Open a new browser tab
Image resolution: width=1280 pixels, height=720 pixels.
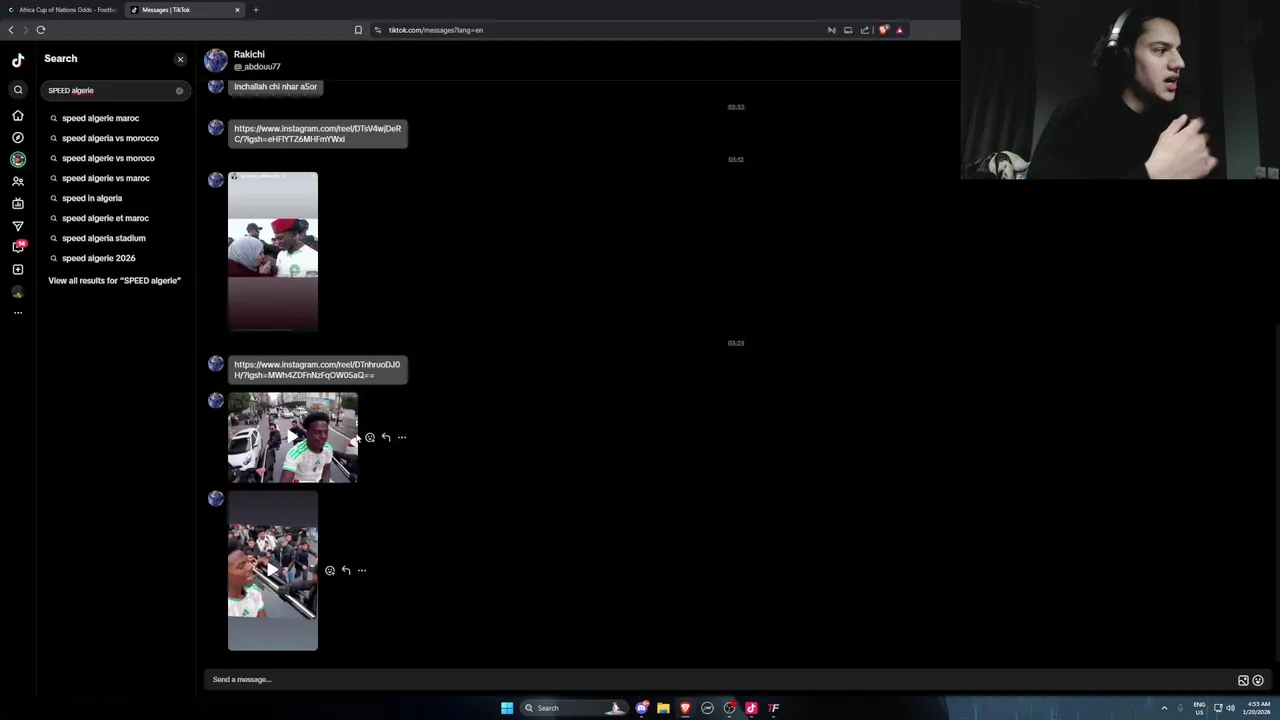[x=256, y=10]
